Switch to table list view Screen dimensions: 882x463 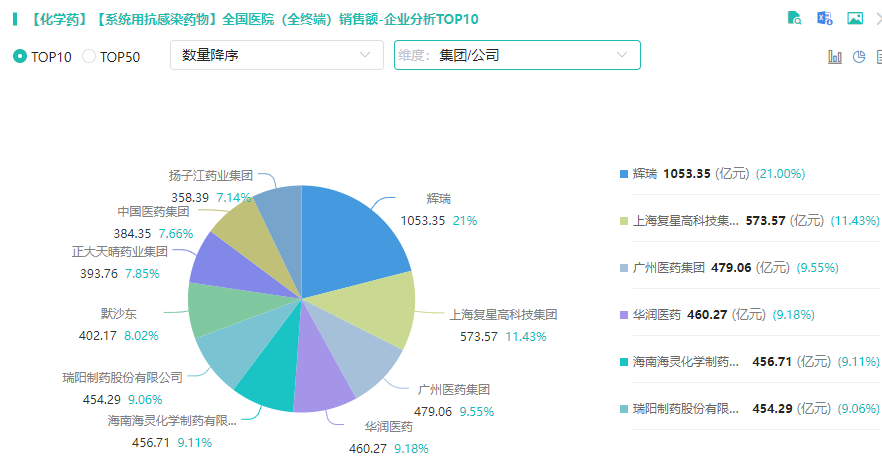[878, 57]
